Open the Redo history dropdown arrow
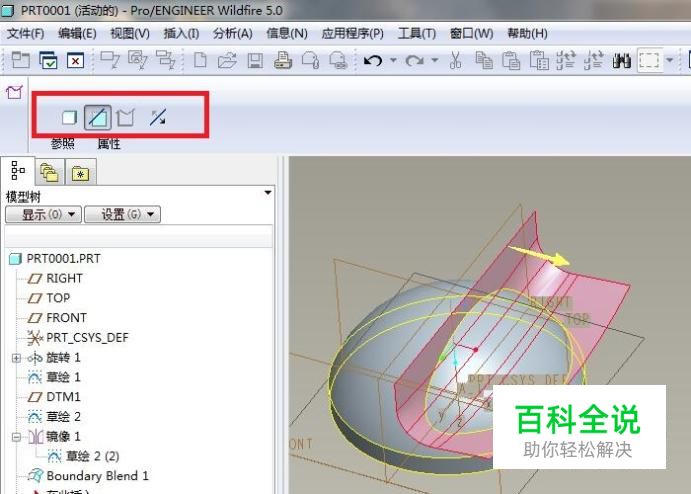The width and height of the screenshot is (691, 494). pos(435,60)
